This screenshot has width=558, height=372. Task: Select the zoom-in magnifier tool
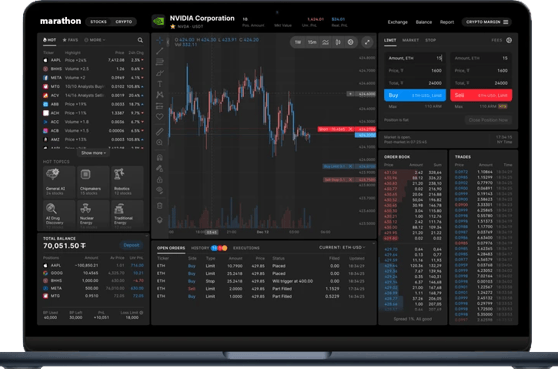point(160,142)
